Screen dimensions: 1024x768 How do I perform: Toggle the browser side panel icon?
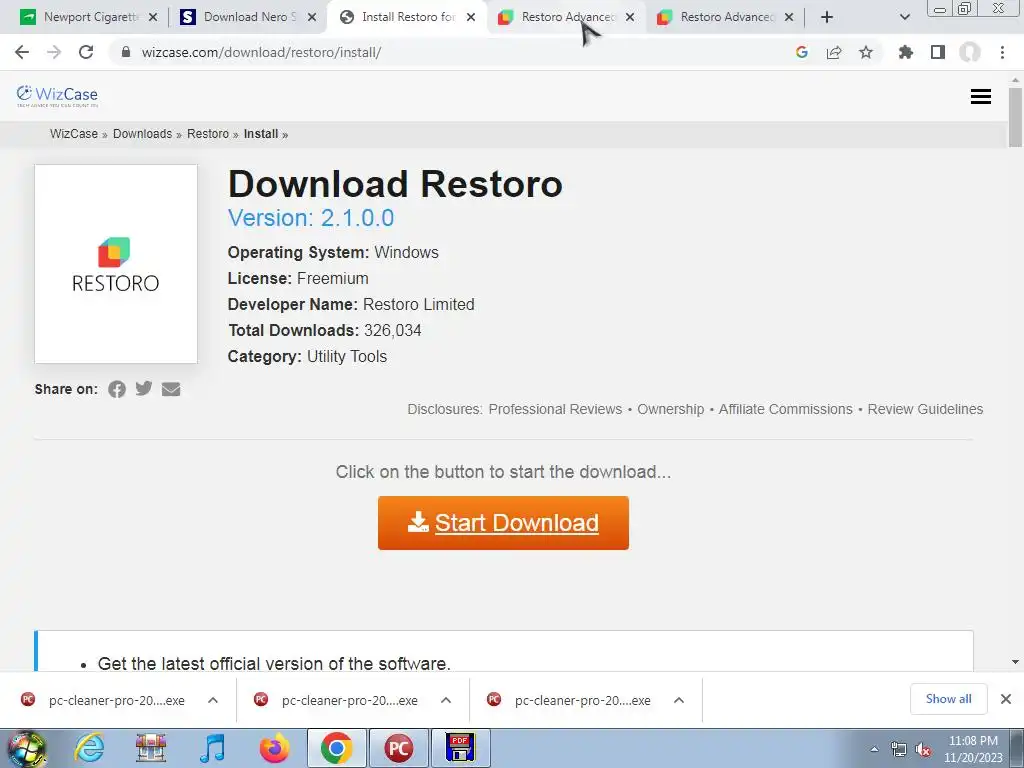938,52
